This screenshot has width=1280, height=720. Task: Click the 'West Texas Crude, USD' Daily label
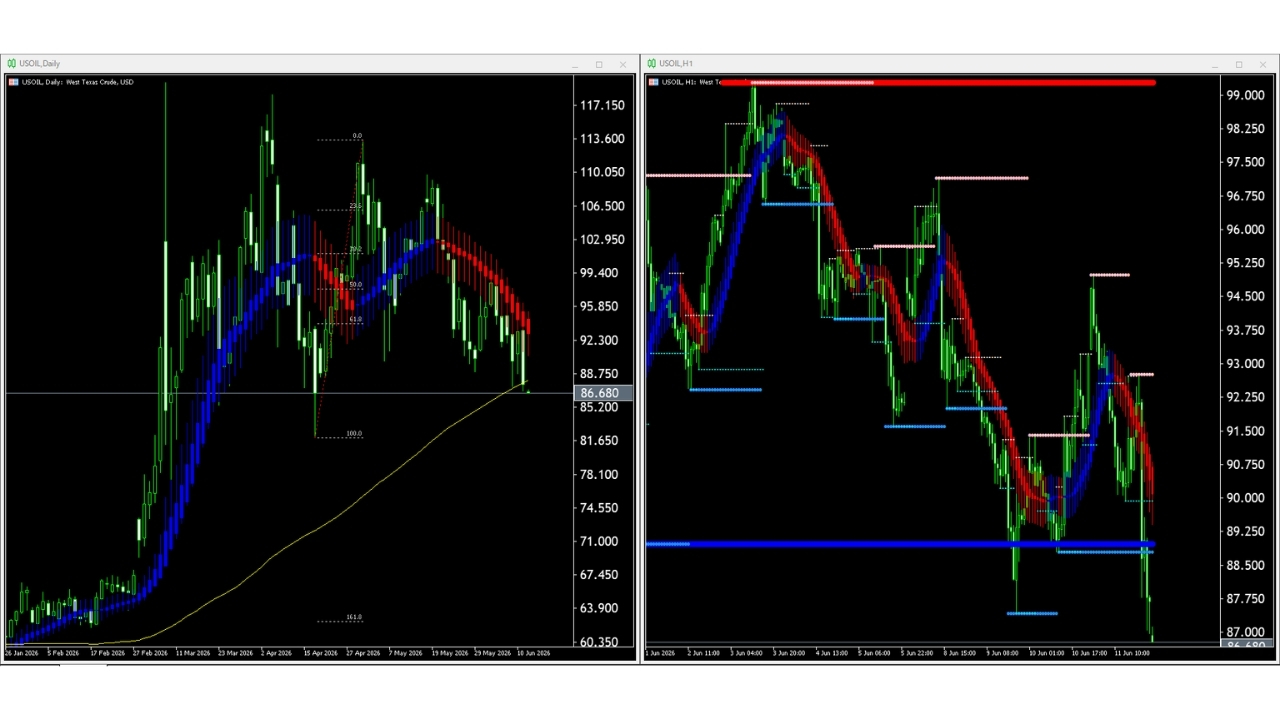pos(100,82)
